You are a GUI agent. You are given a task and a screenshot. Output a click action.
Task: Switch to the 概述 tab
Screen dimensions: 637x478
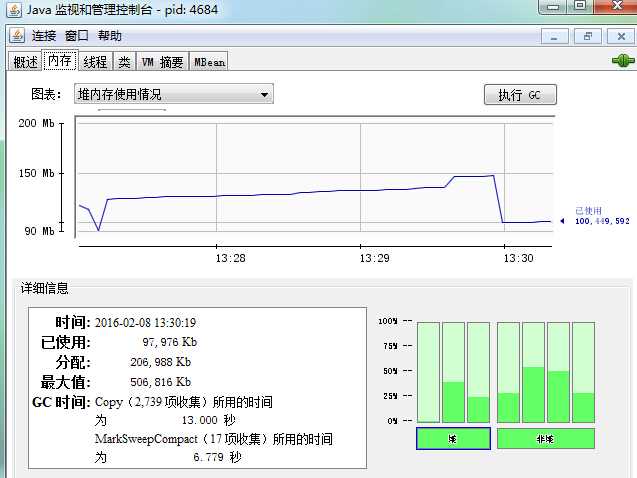pos(25,62)
